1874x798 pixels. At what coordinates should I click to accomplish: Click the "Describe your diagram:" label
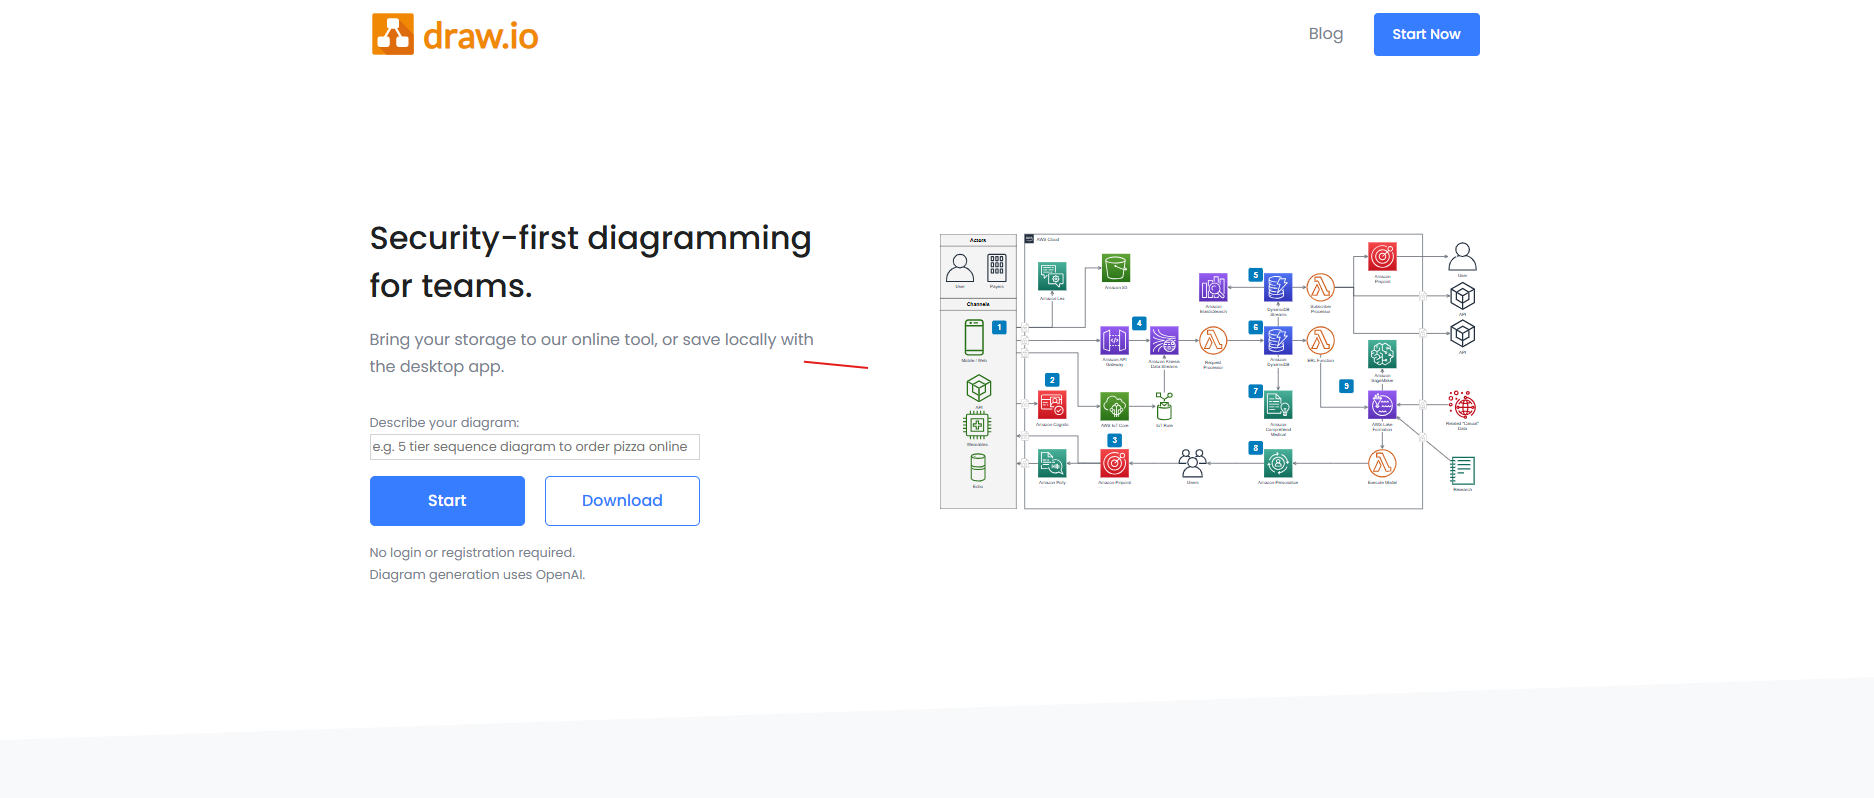point(444,423)
